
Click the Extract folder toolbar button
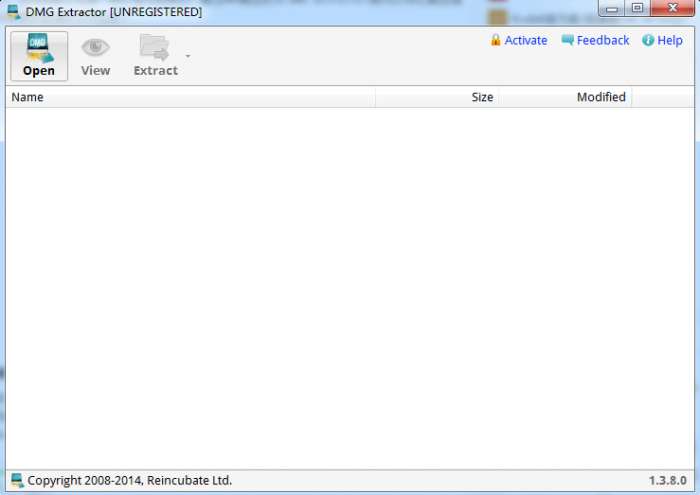tap(155, 56)
